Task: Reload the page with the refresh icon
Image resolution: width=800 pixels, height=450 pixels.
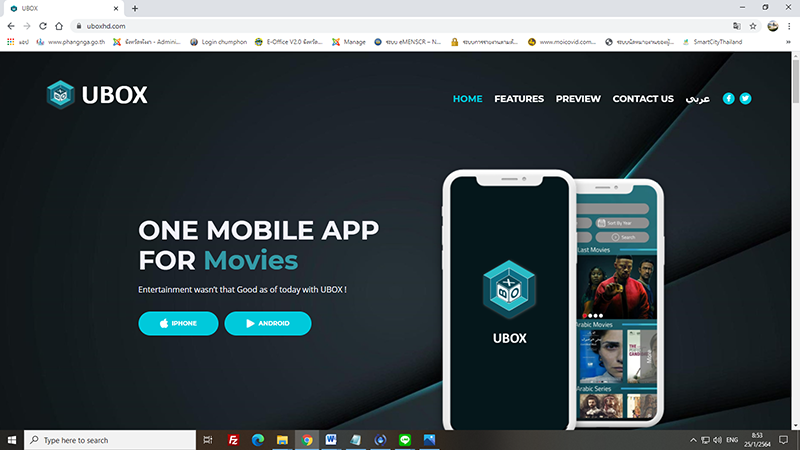Action: click(x=43, y=26)
